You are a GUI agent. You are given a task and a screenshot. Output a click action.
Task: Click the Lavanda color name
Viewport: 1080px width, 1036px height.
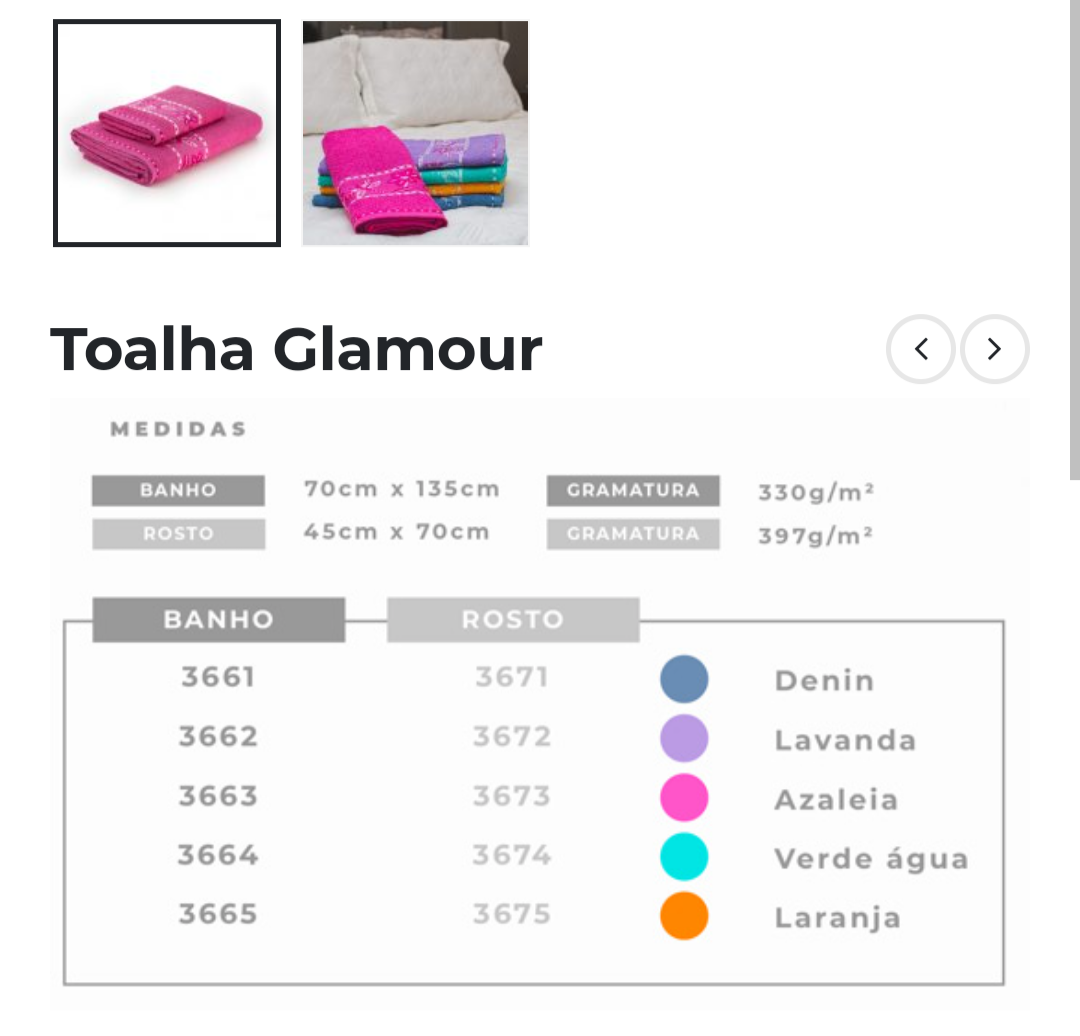845,740
